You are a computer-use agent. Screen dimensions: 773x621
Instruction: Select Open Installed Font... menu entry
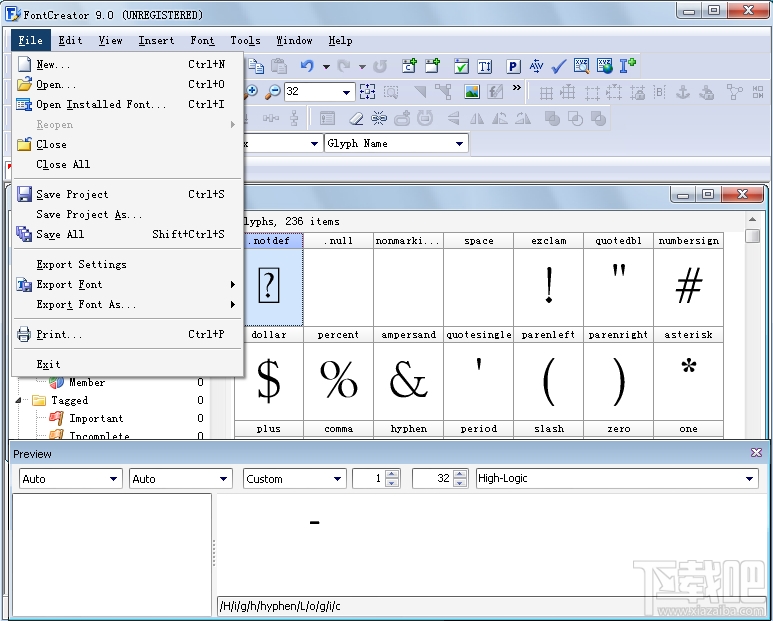point(128,104)
